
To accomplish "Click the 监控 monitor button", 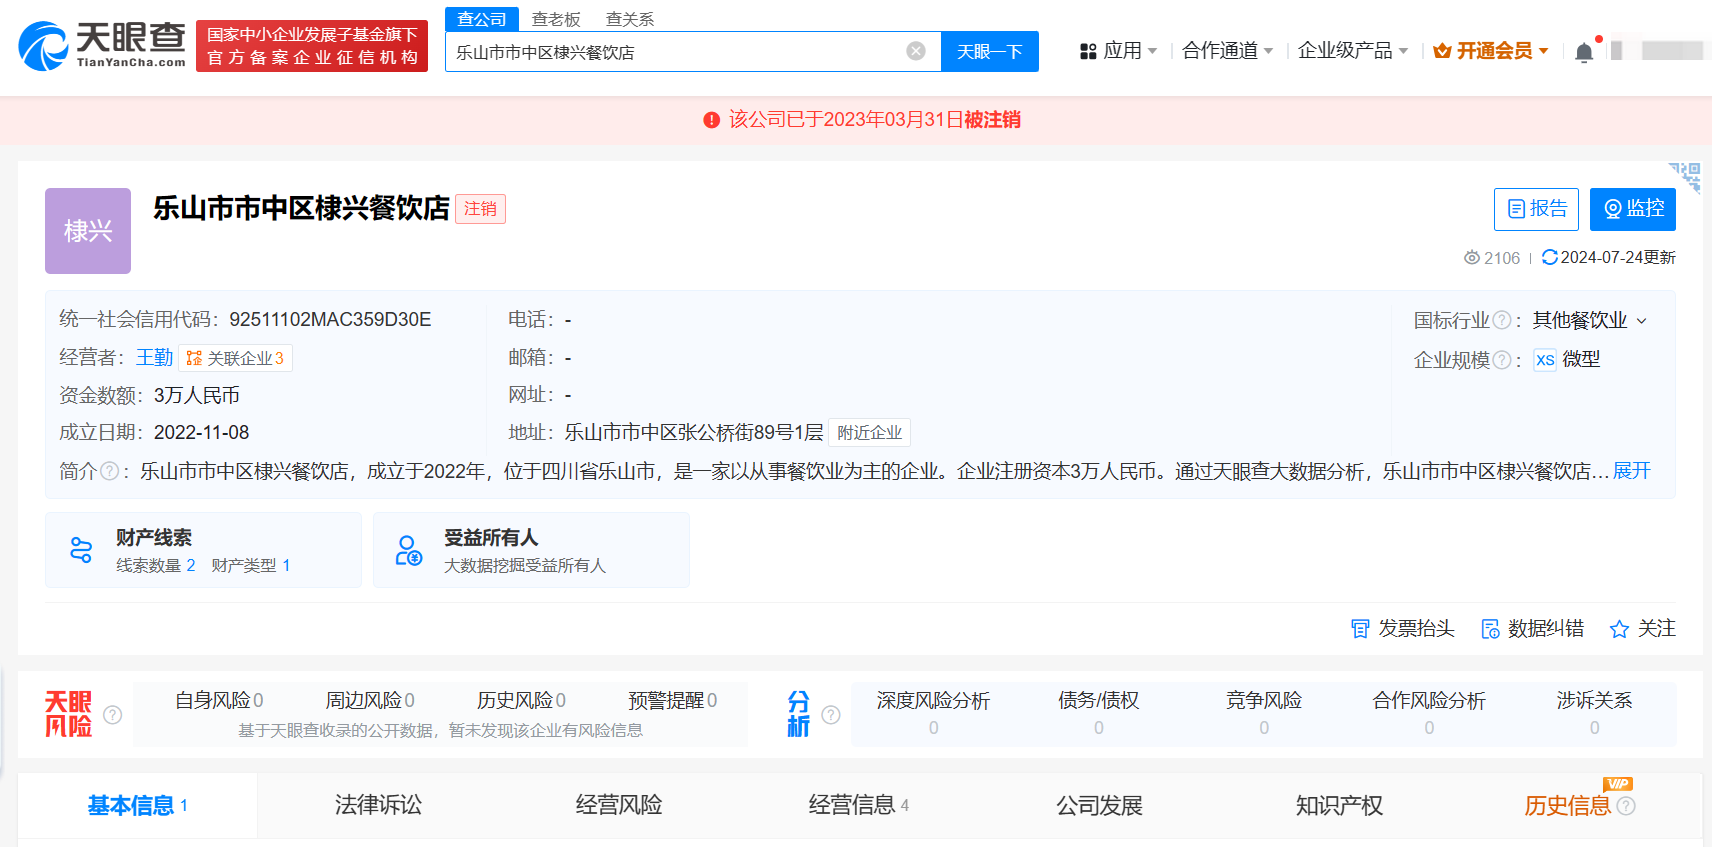I will (1633, 209).
